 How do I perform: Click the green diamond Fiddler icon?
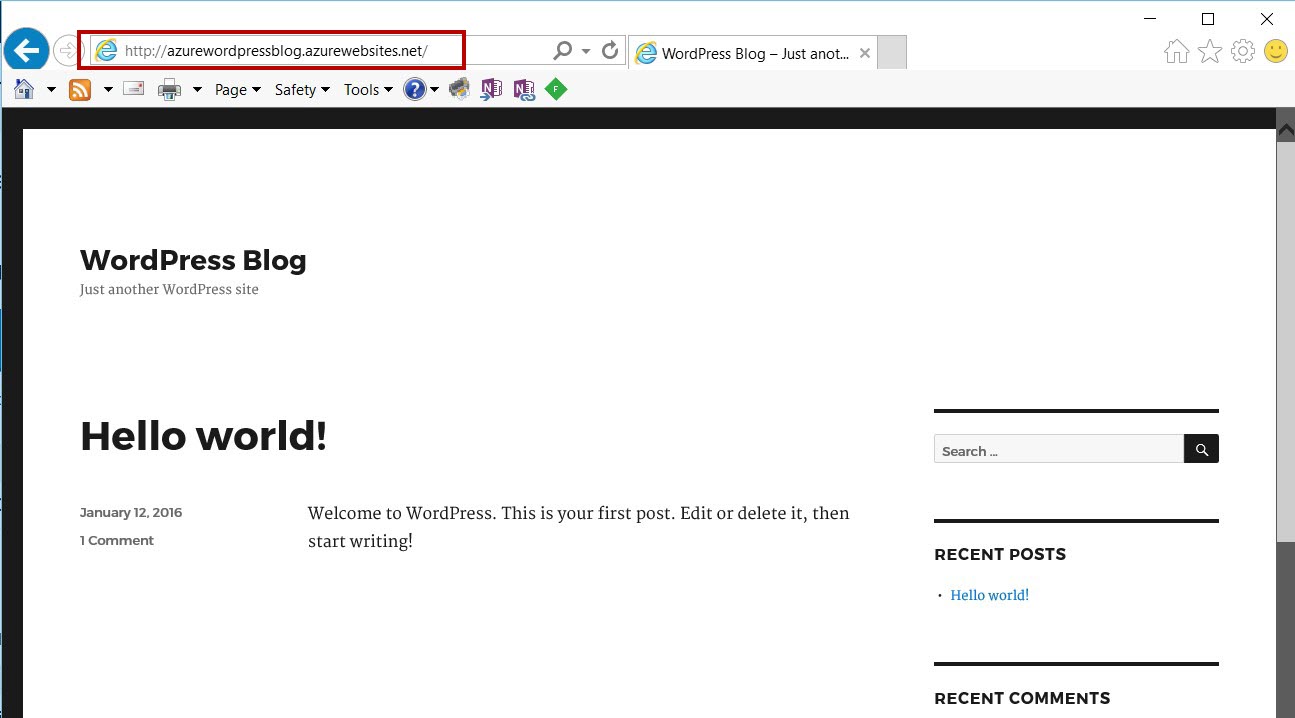pyautogui.click(x=556, y=90)
